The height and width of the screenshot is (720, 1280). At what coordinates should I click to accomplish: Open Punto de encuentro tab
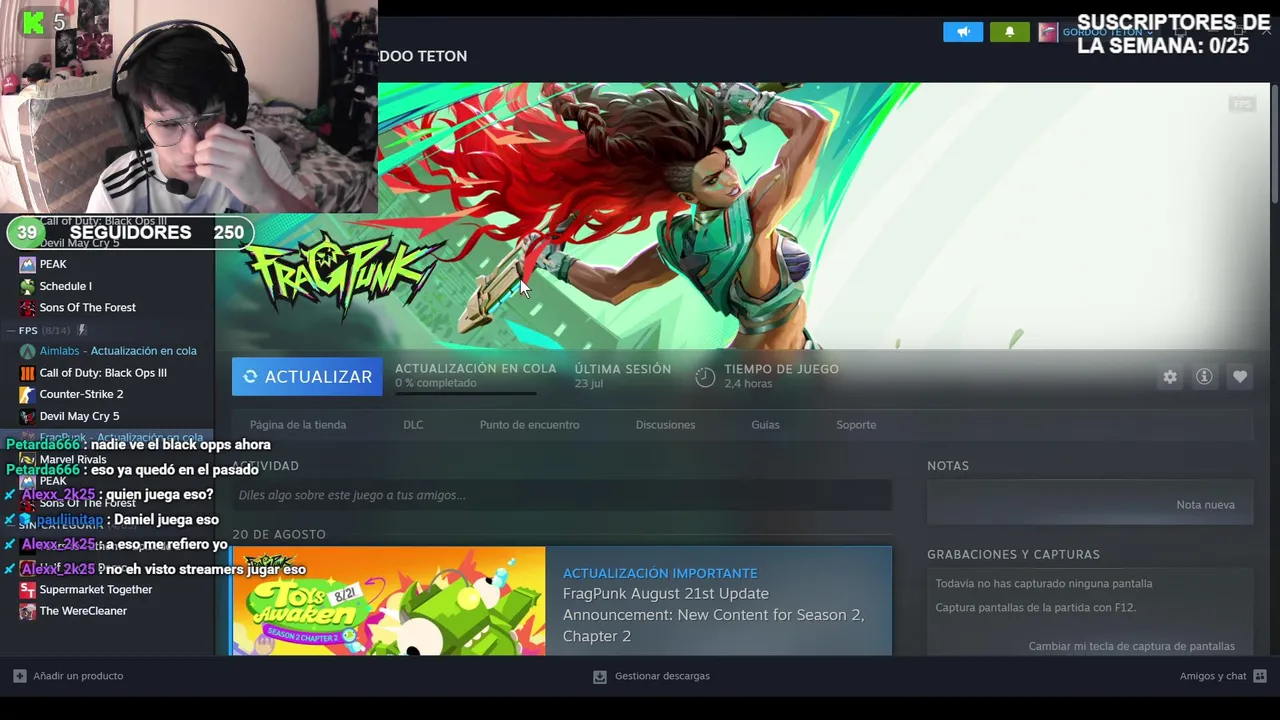529,425
